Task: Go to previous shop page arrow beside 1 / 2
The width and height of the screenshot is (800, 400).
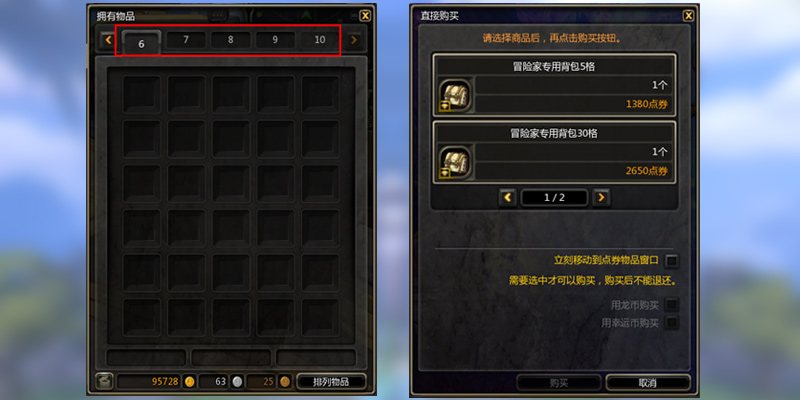Action: (x=508, y=197)
